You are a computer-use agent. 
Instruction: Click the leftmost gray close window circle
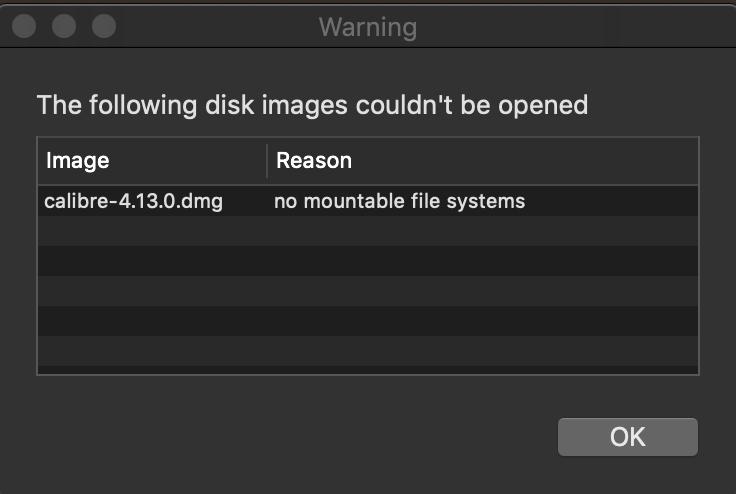[24, 26]
